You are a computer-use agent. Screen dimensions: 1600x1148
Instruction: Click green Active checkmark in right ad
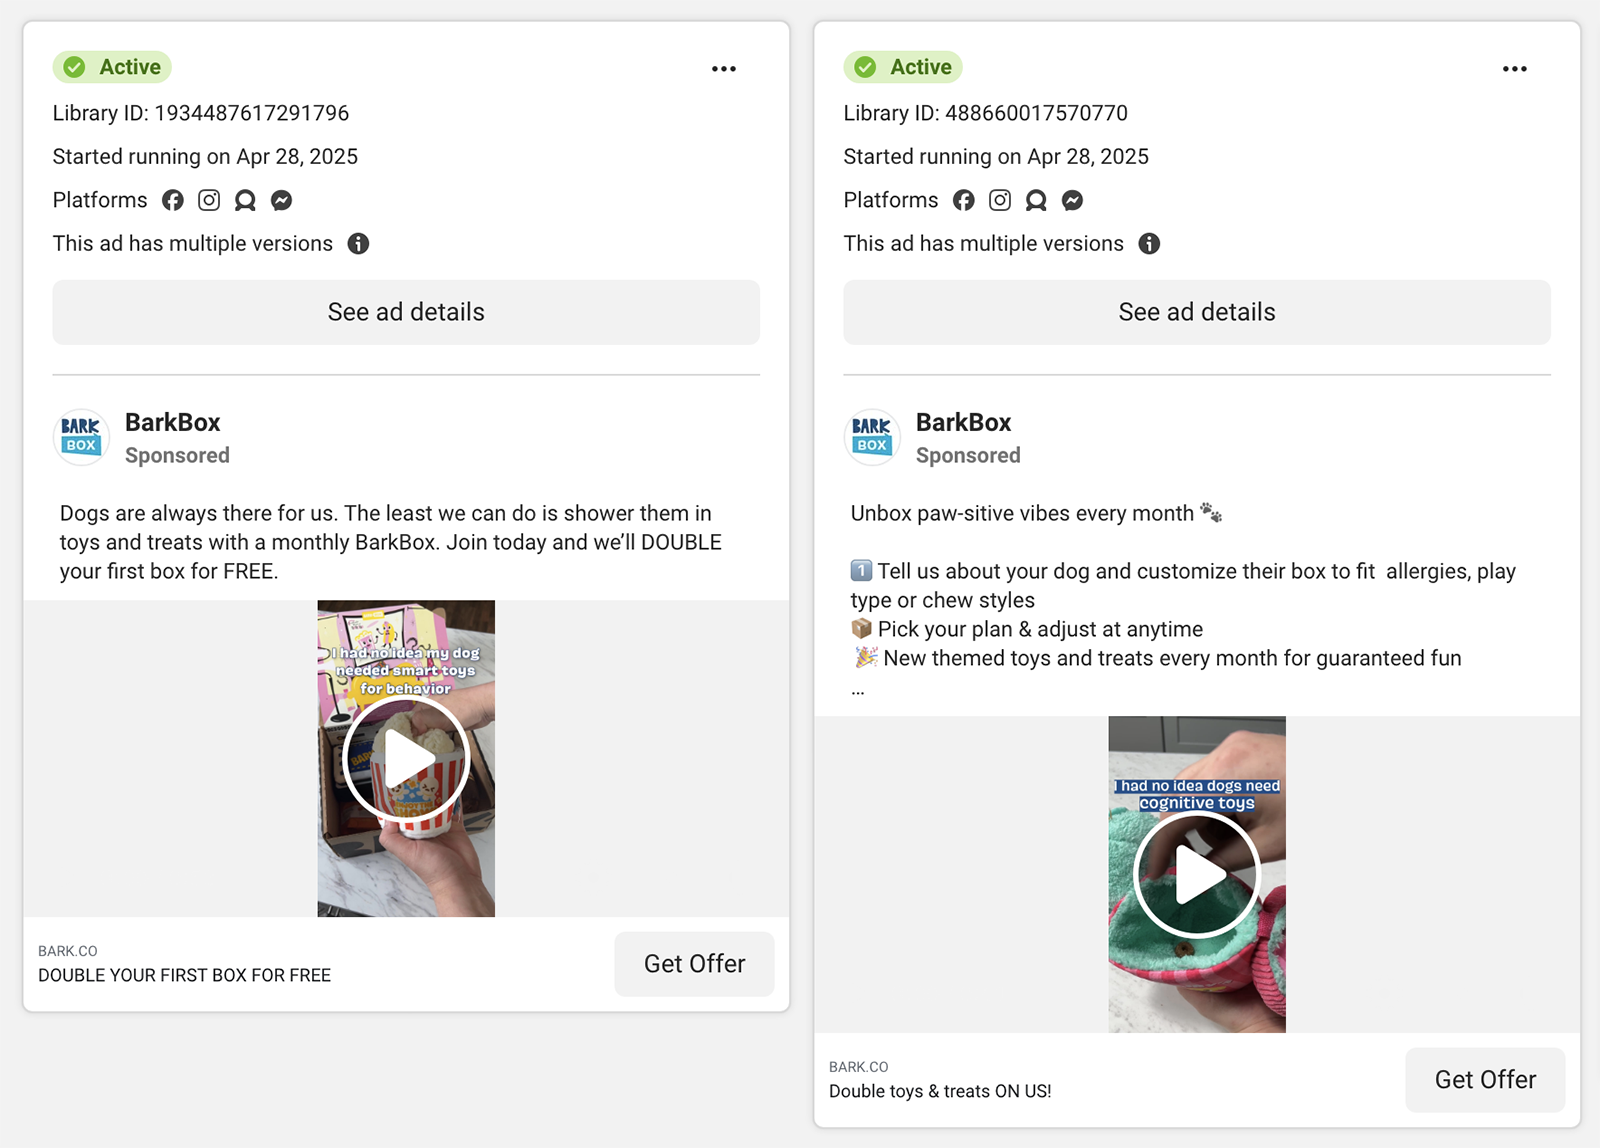(866, 67)
